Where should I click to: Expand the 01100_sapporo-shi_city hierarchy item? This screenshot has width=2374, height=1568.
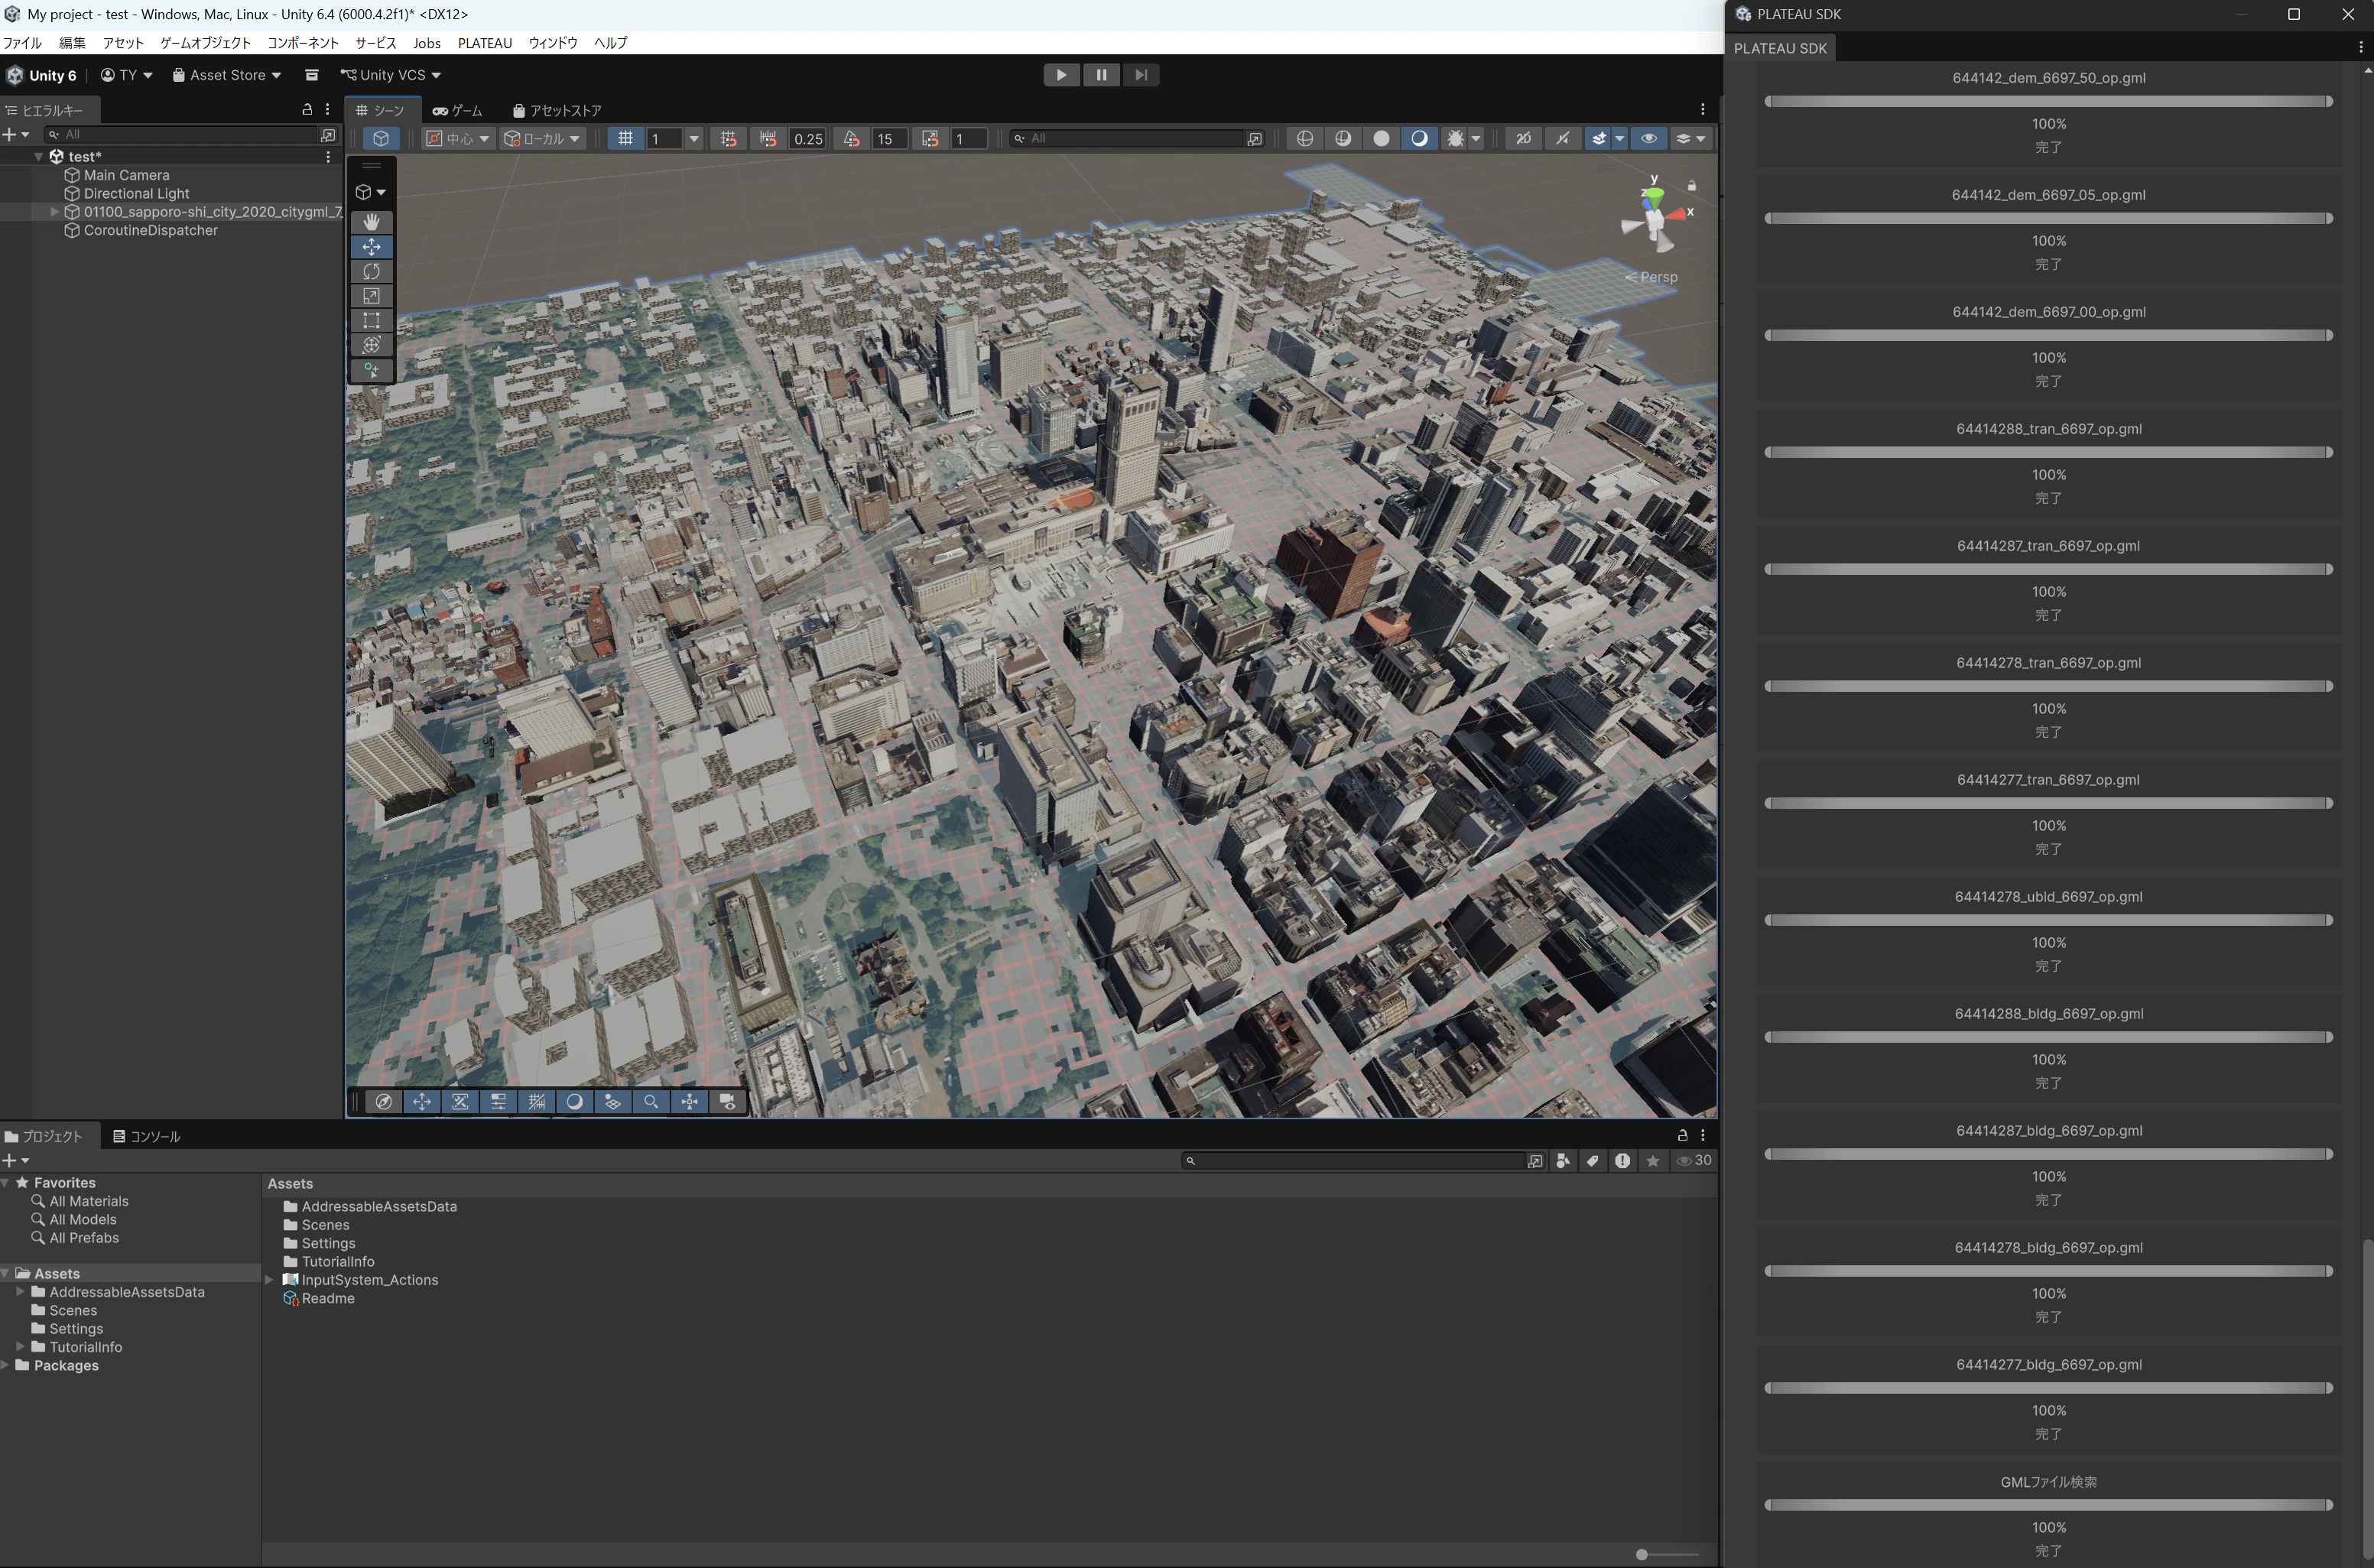(54, 212)
